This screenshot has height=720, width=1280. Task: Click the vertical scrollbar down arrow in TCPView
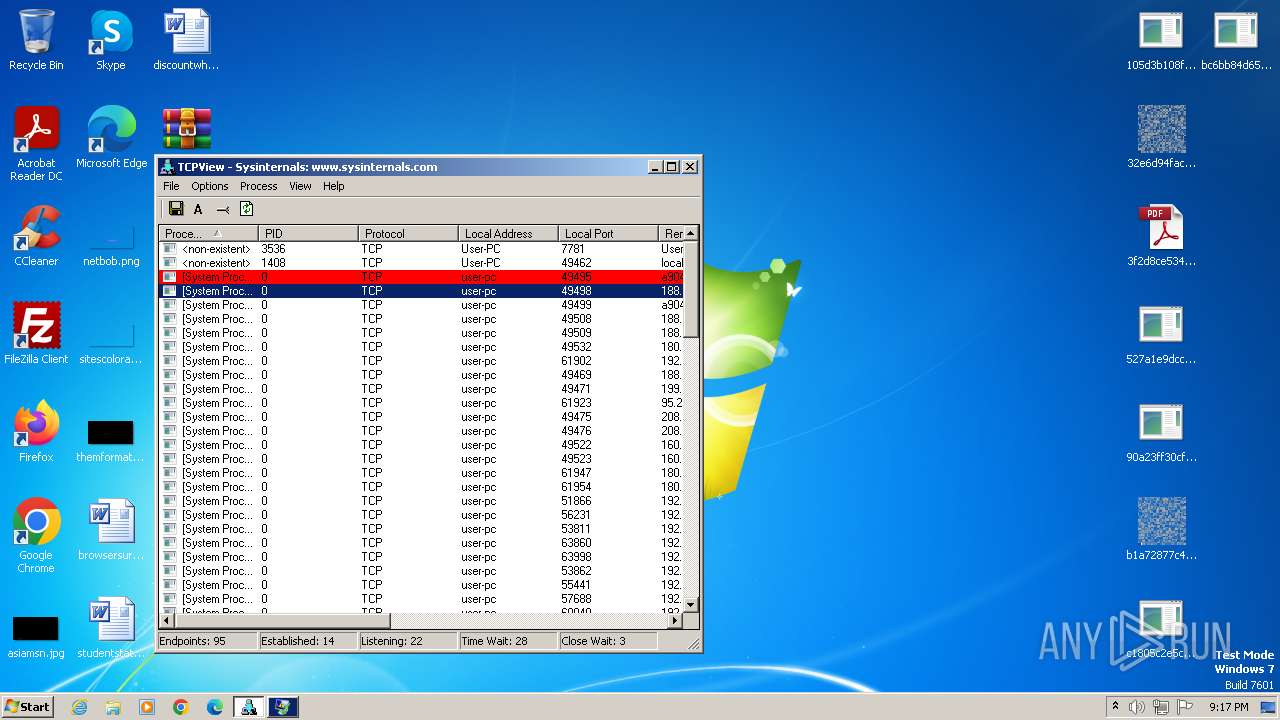pos(691,605)
